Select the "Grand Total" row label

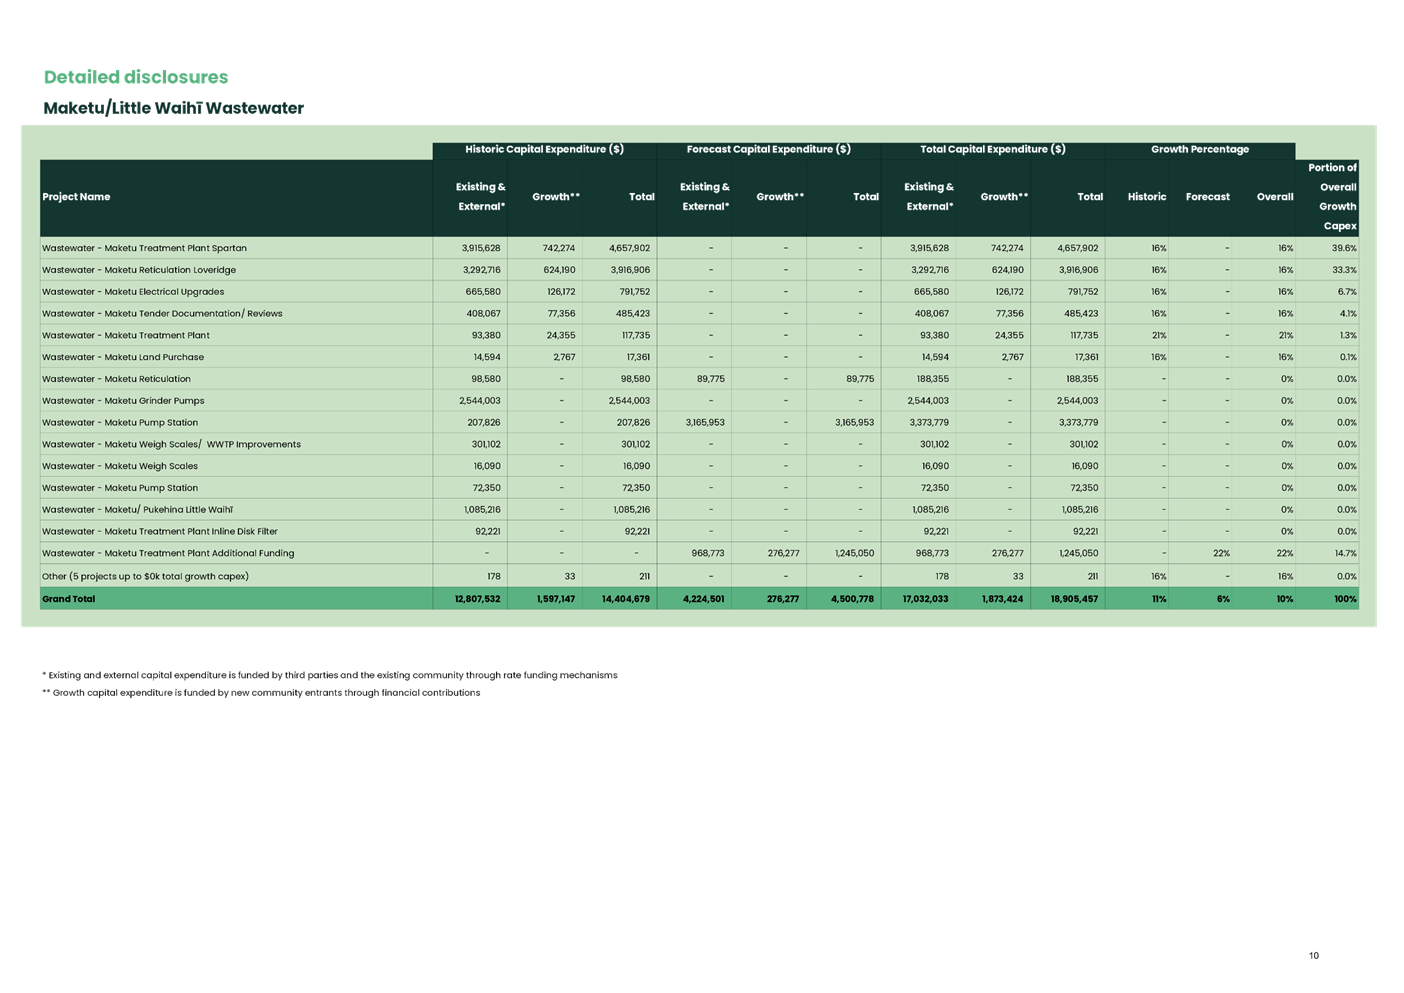click(68, 599)
